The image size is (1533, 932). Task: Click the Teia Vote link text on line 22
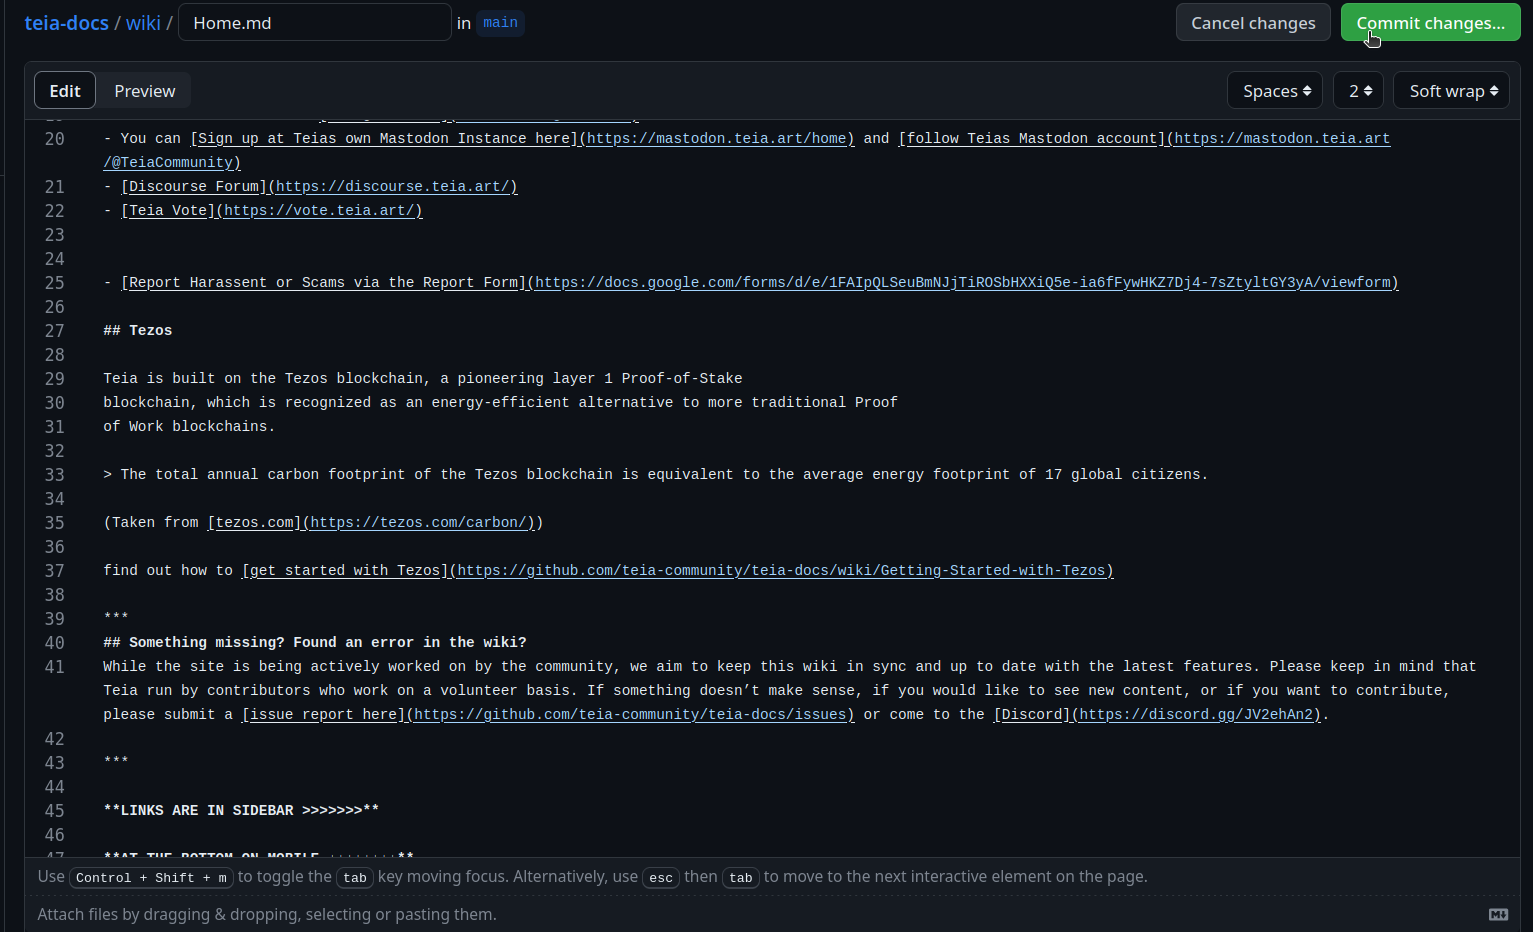pos(168,211)
